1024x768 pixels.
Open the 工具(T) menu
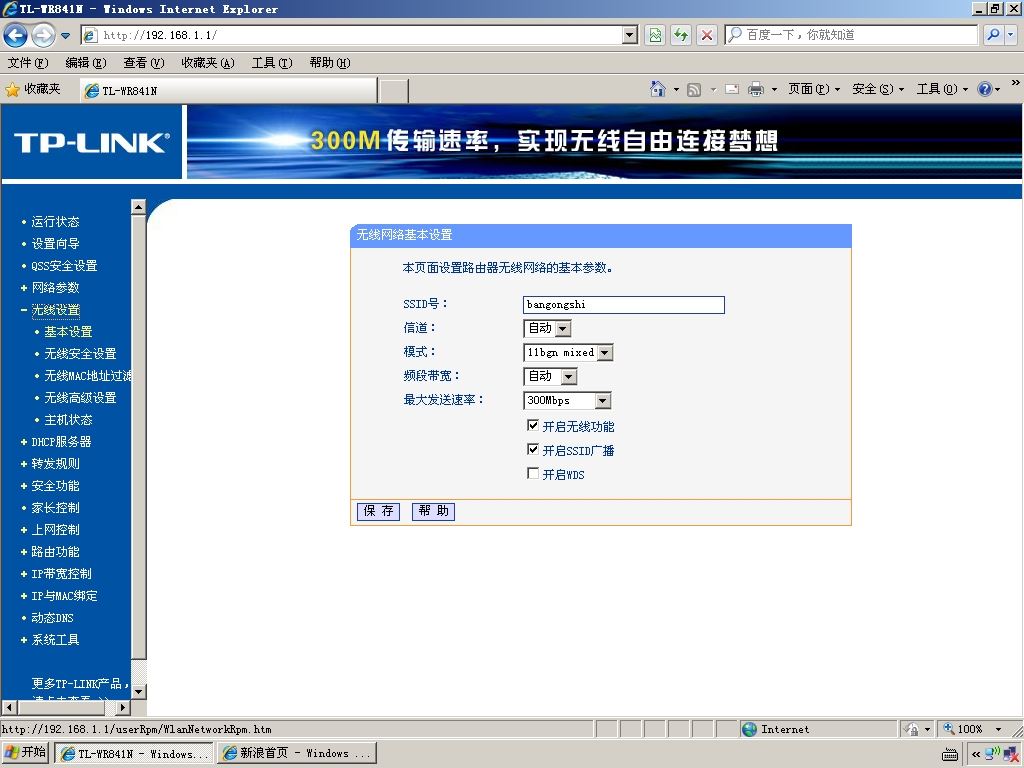click(272, 63)
